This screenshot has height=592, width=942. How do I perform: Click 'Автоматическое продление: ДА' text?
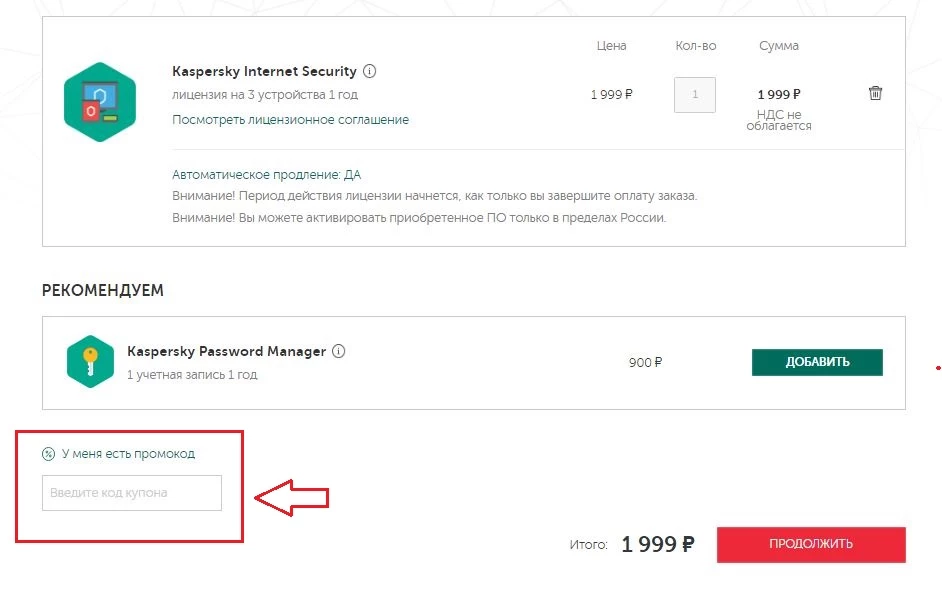click(266, 175)
